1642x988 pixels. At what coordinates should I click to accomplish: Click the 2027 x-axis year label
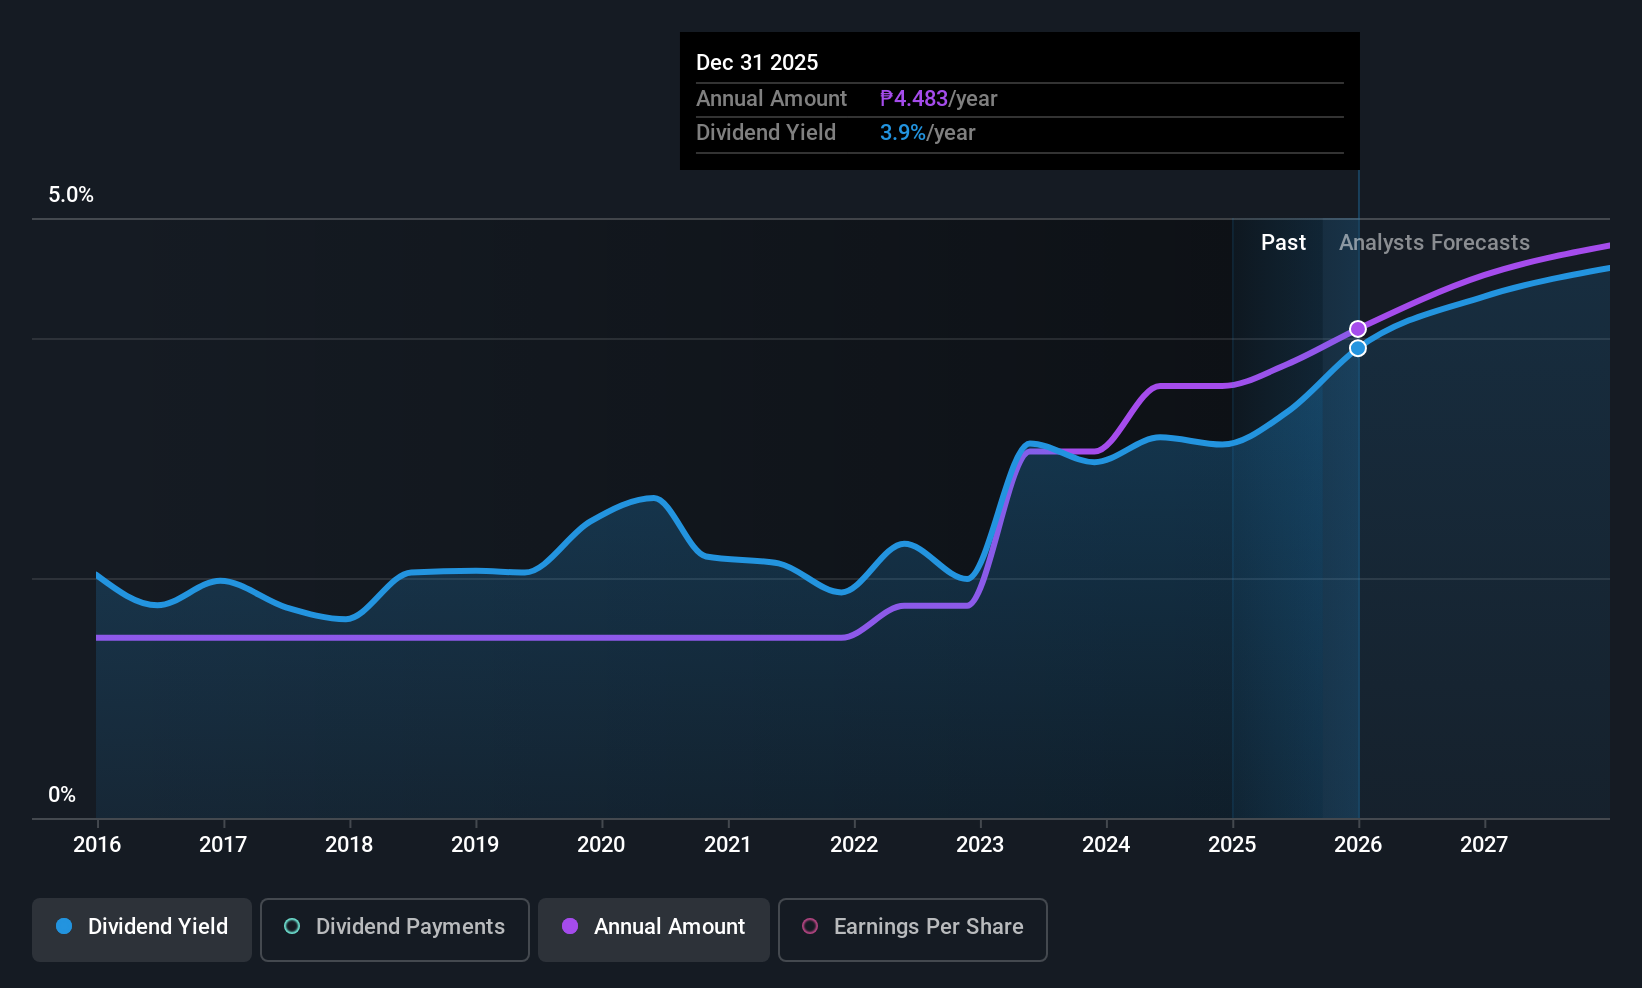(x=1484, y=844)
